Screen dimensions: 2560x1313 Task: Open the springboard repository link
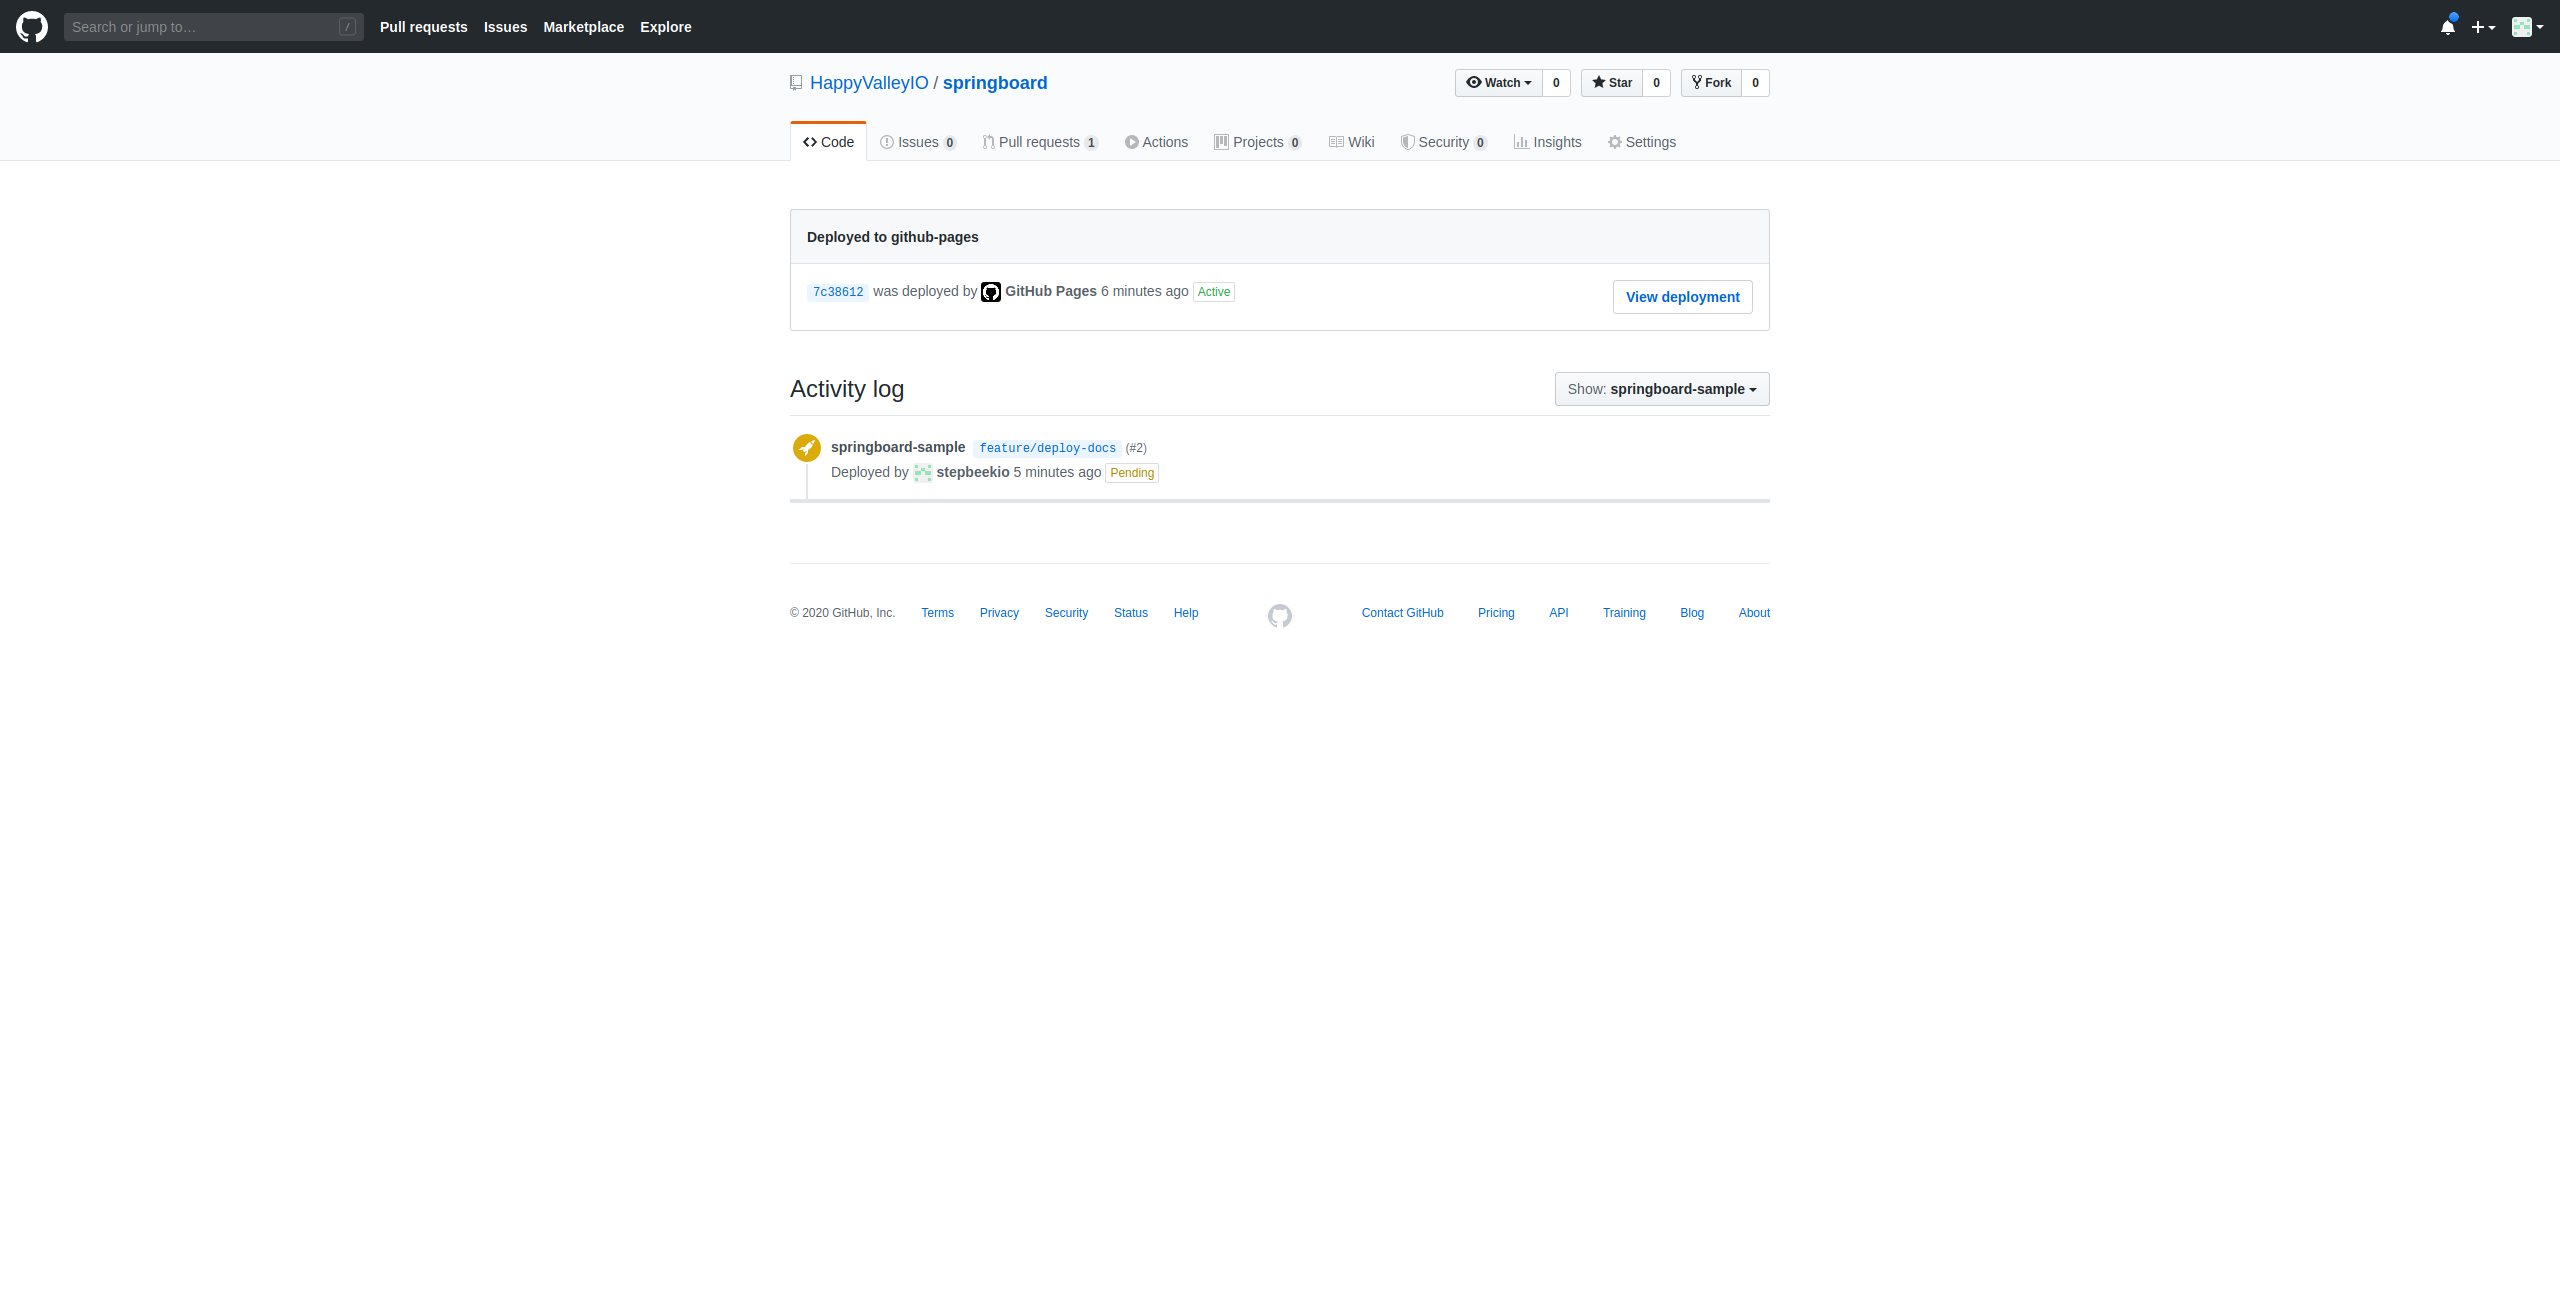pyautogui.click(x=995, y=83)
